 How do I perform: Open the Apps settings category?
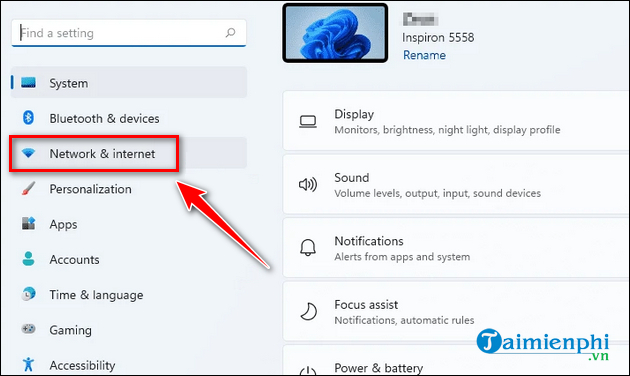[129, 224]
